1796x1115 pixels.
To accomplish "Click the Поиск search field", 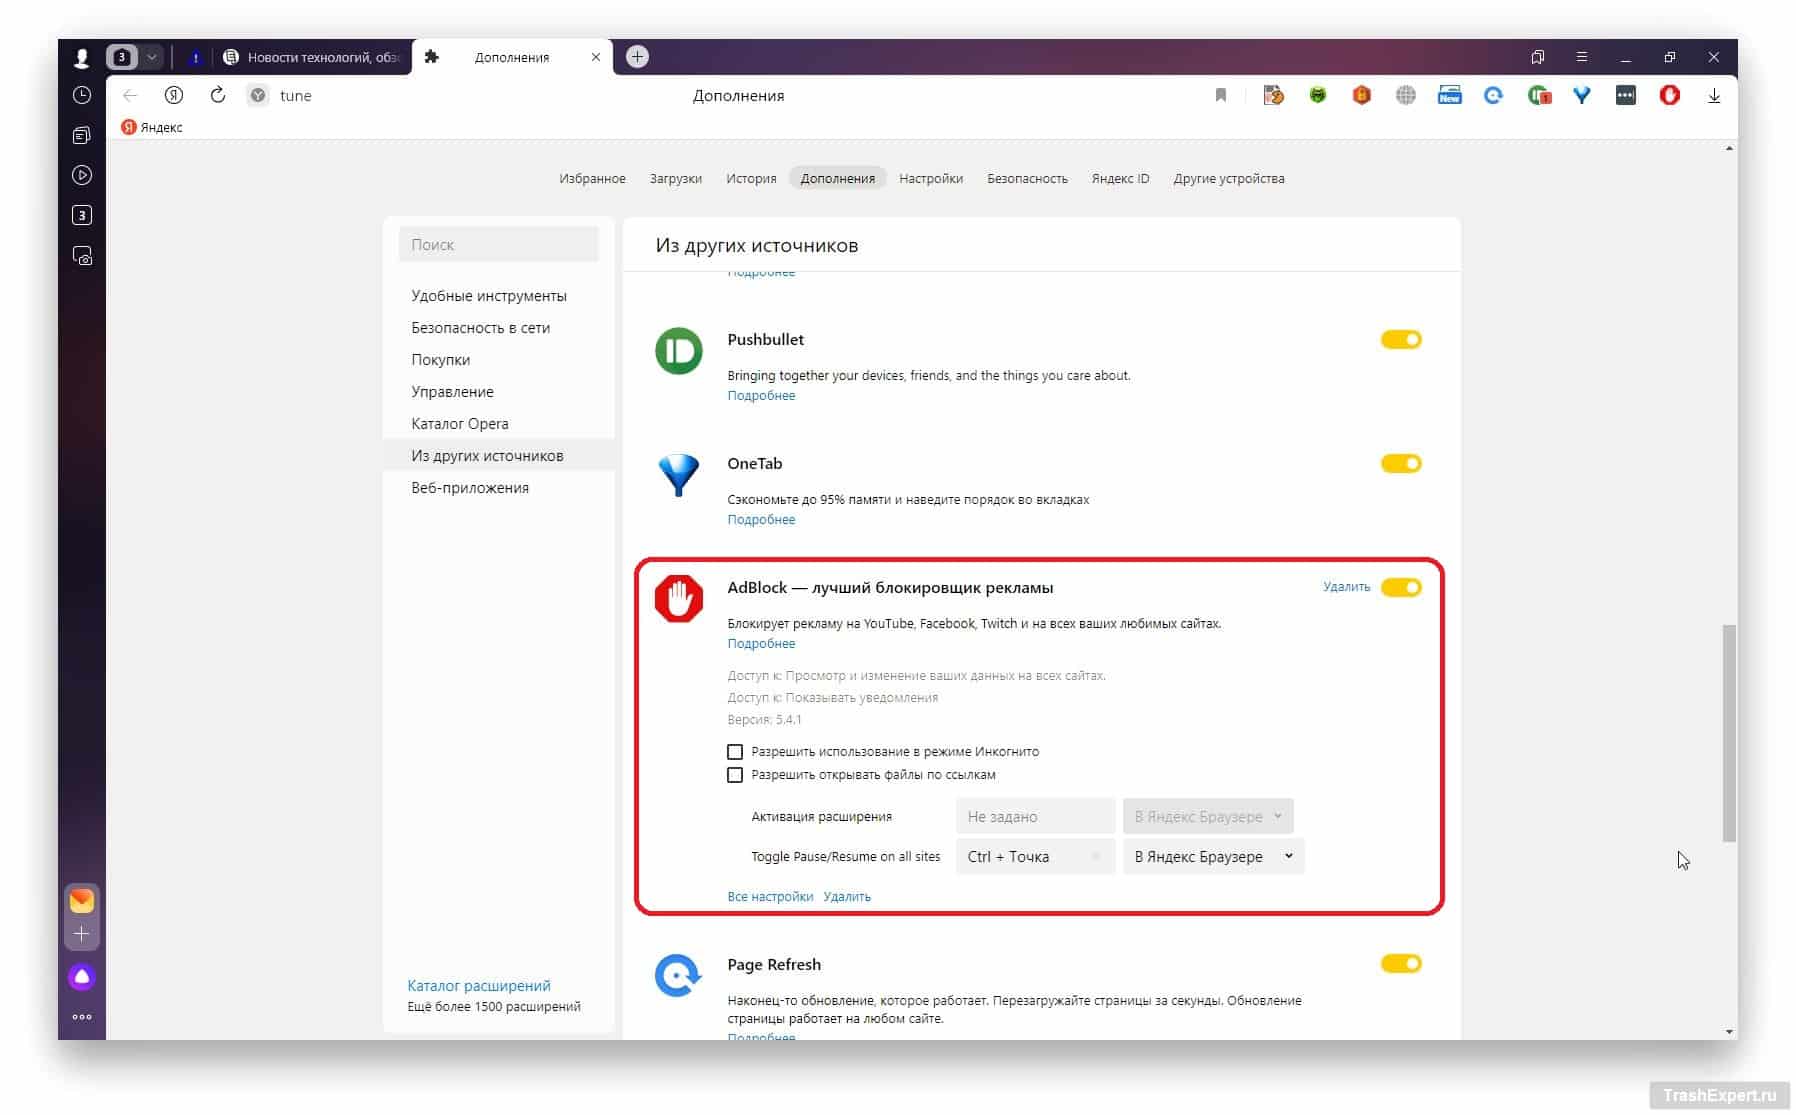I will (x=498, y=245).
